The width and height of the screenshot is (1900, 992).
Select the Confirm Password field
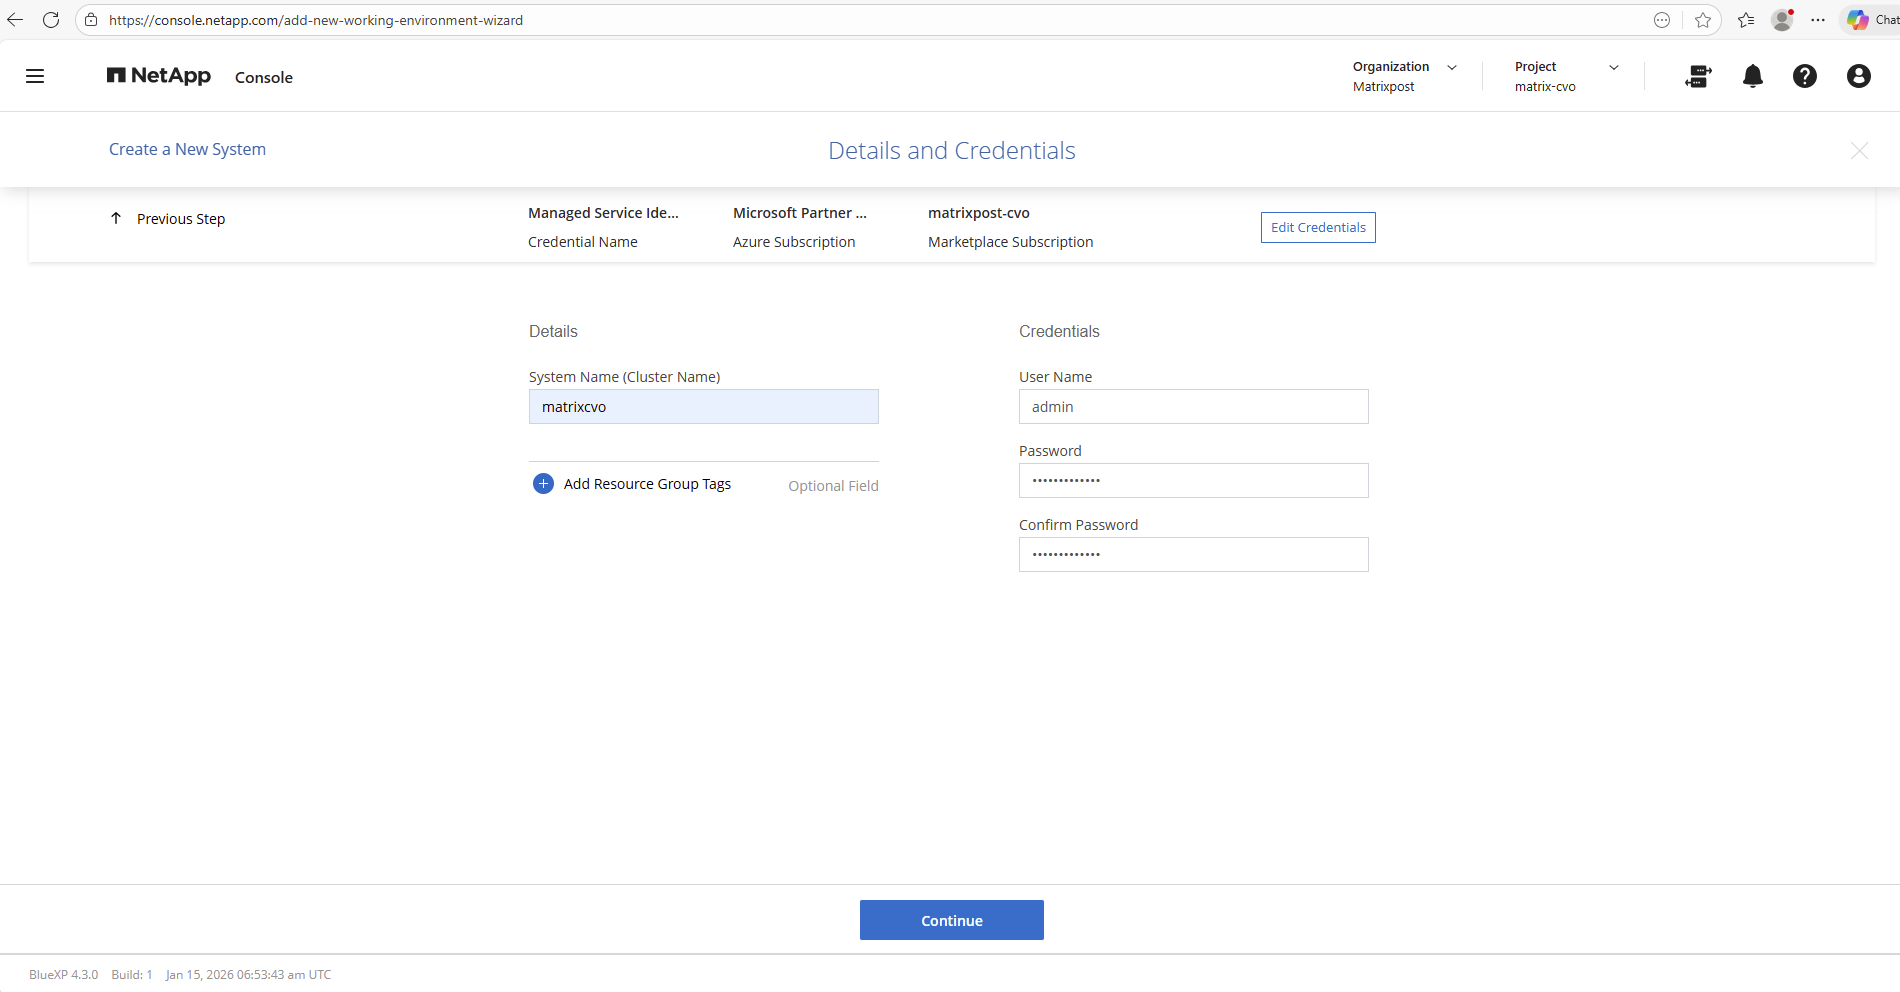tap(1193, 555)
